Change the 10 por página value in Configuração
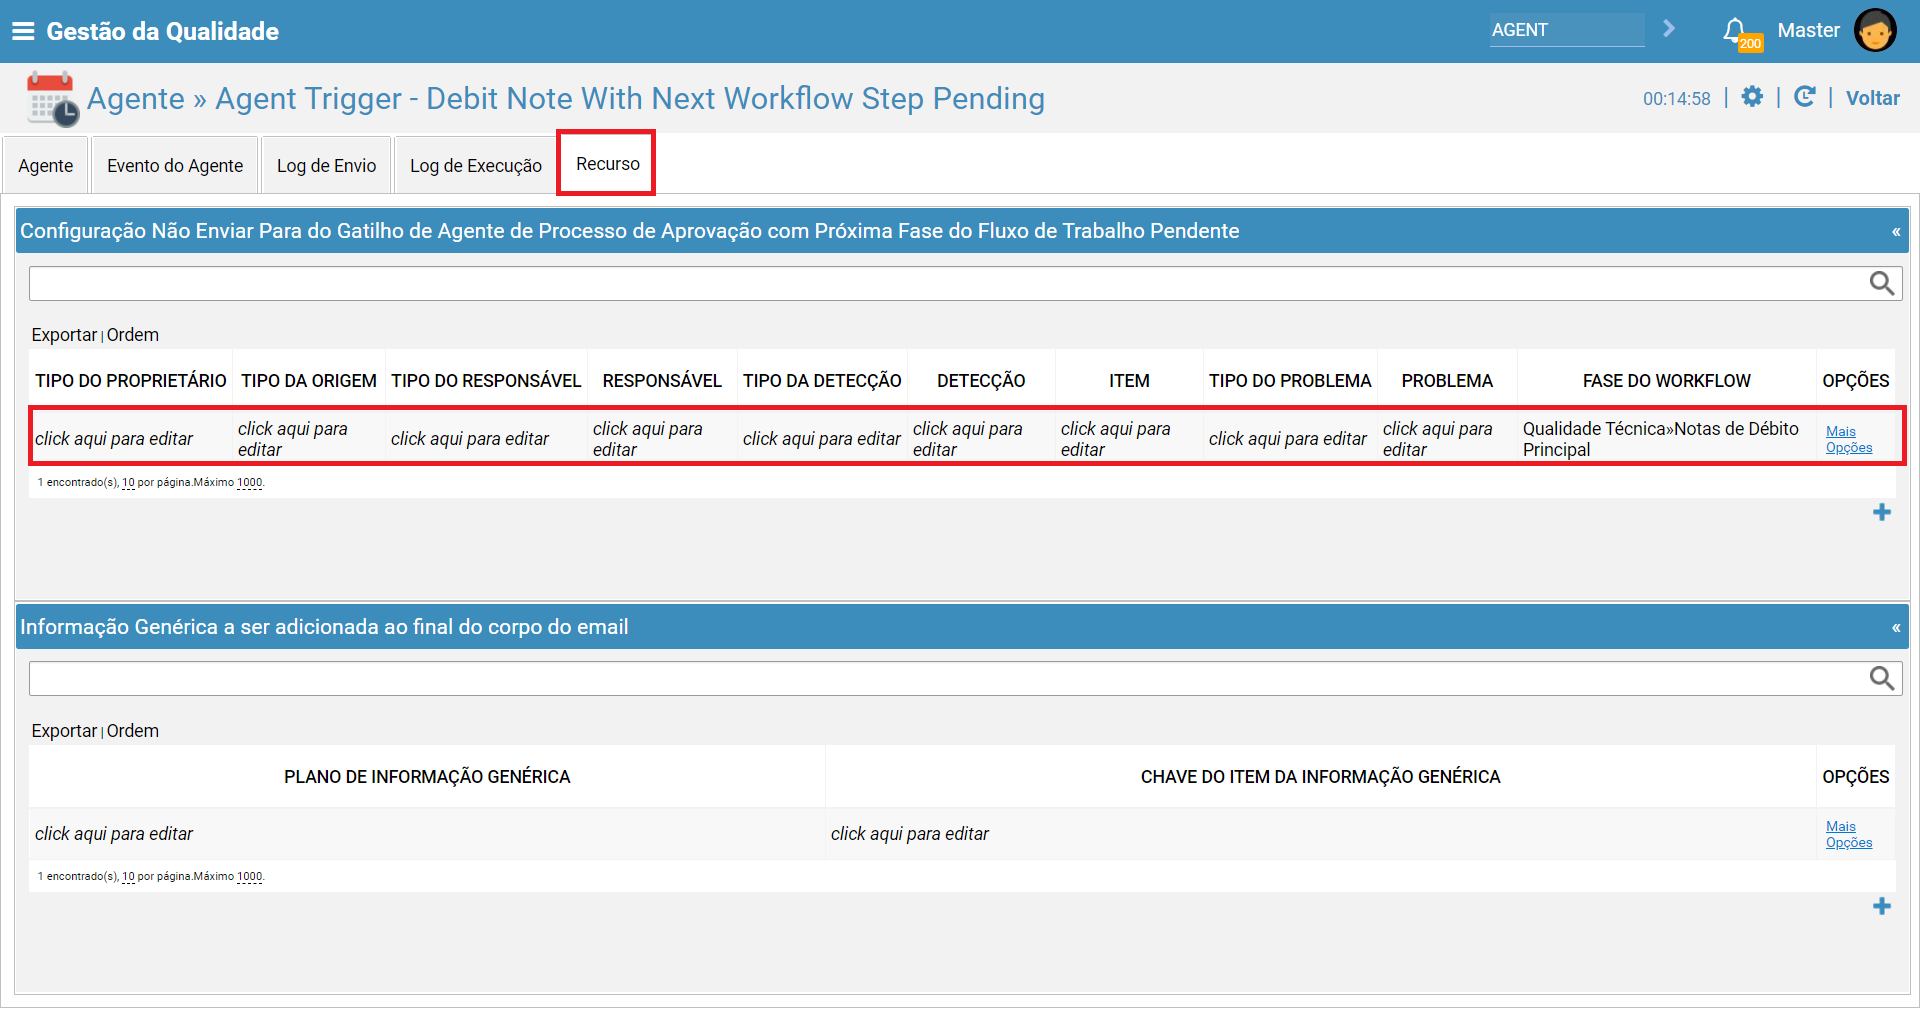1920x1013 pixels. 128,482
